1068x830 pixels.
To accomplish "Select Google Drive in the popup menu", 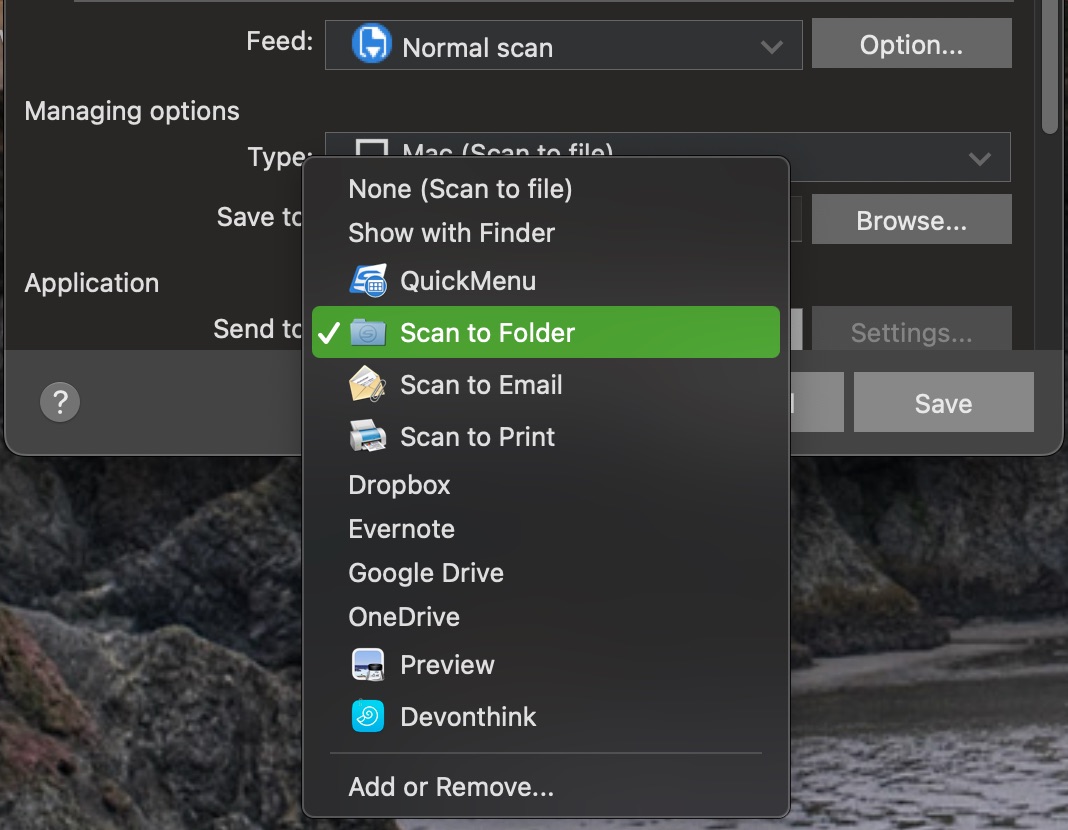I will click(x=546, y=573).
